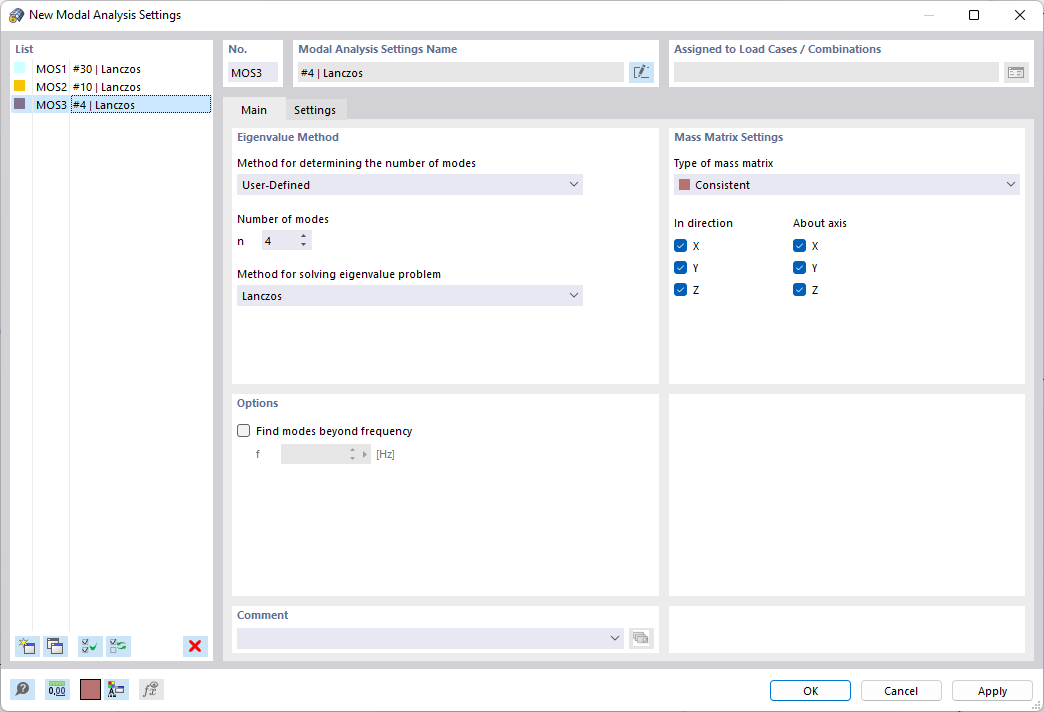
Task: Select the Main tab
Action: 254,110
